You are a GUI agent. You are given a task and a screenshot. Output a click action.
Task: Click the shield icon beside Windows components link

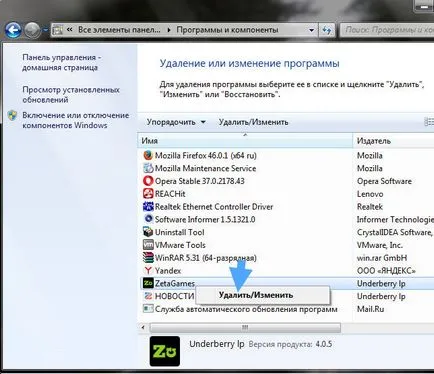[12, 115]
